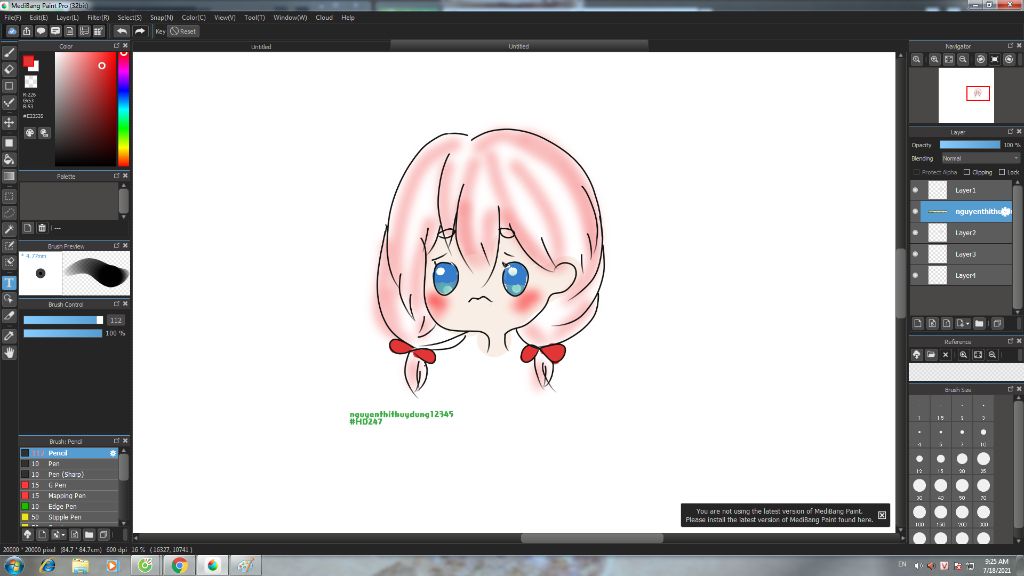
Task: Select the Move tool
Action: [9, 122]
